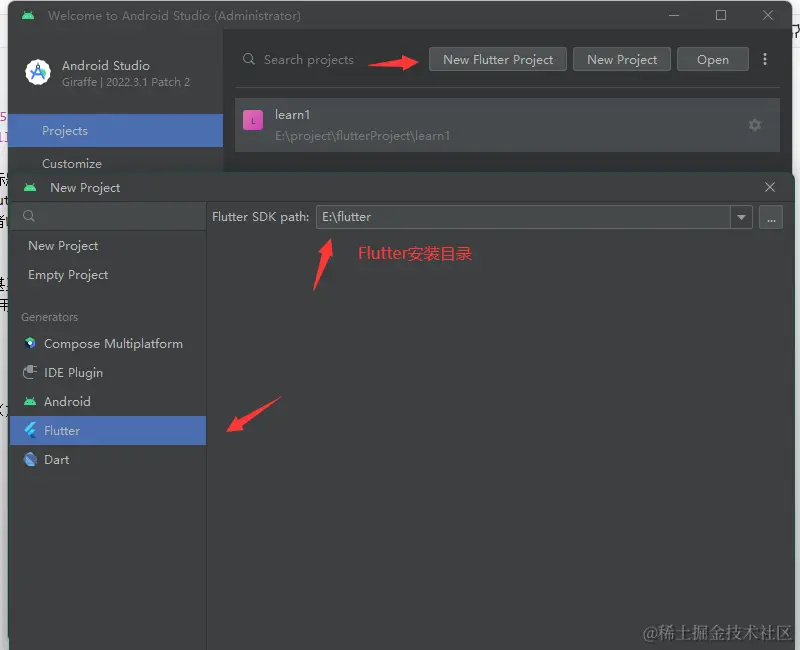
Task: Click the New Flutter Project button
Action: [497, 59]
